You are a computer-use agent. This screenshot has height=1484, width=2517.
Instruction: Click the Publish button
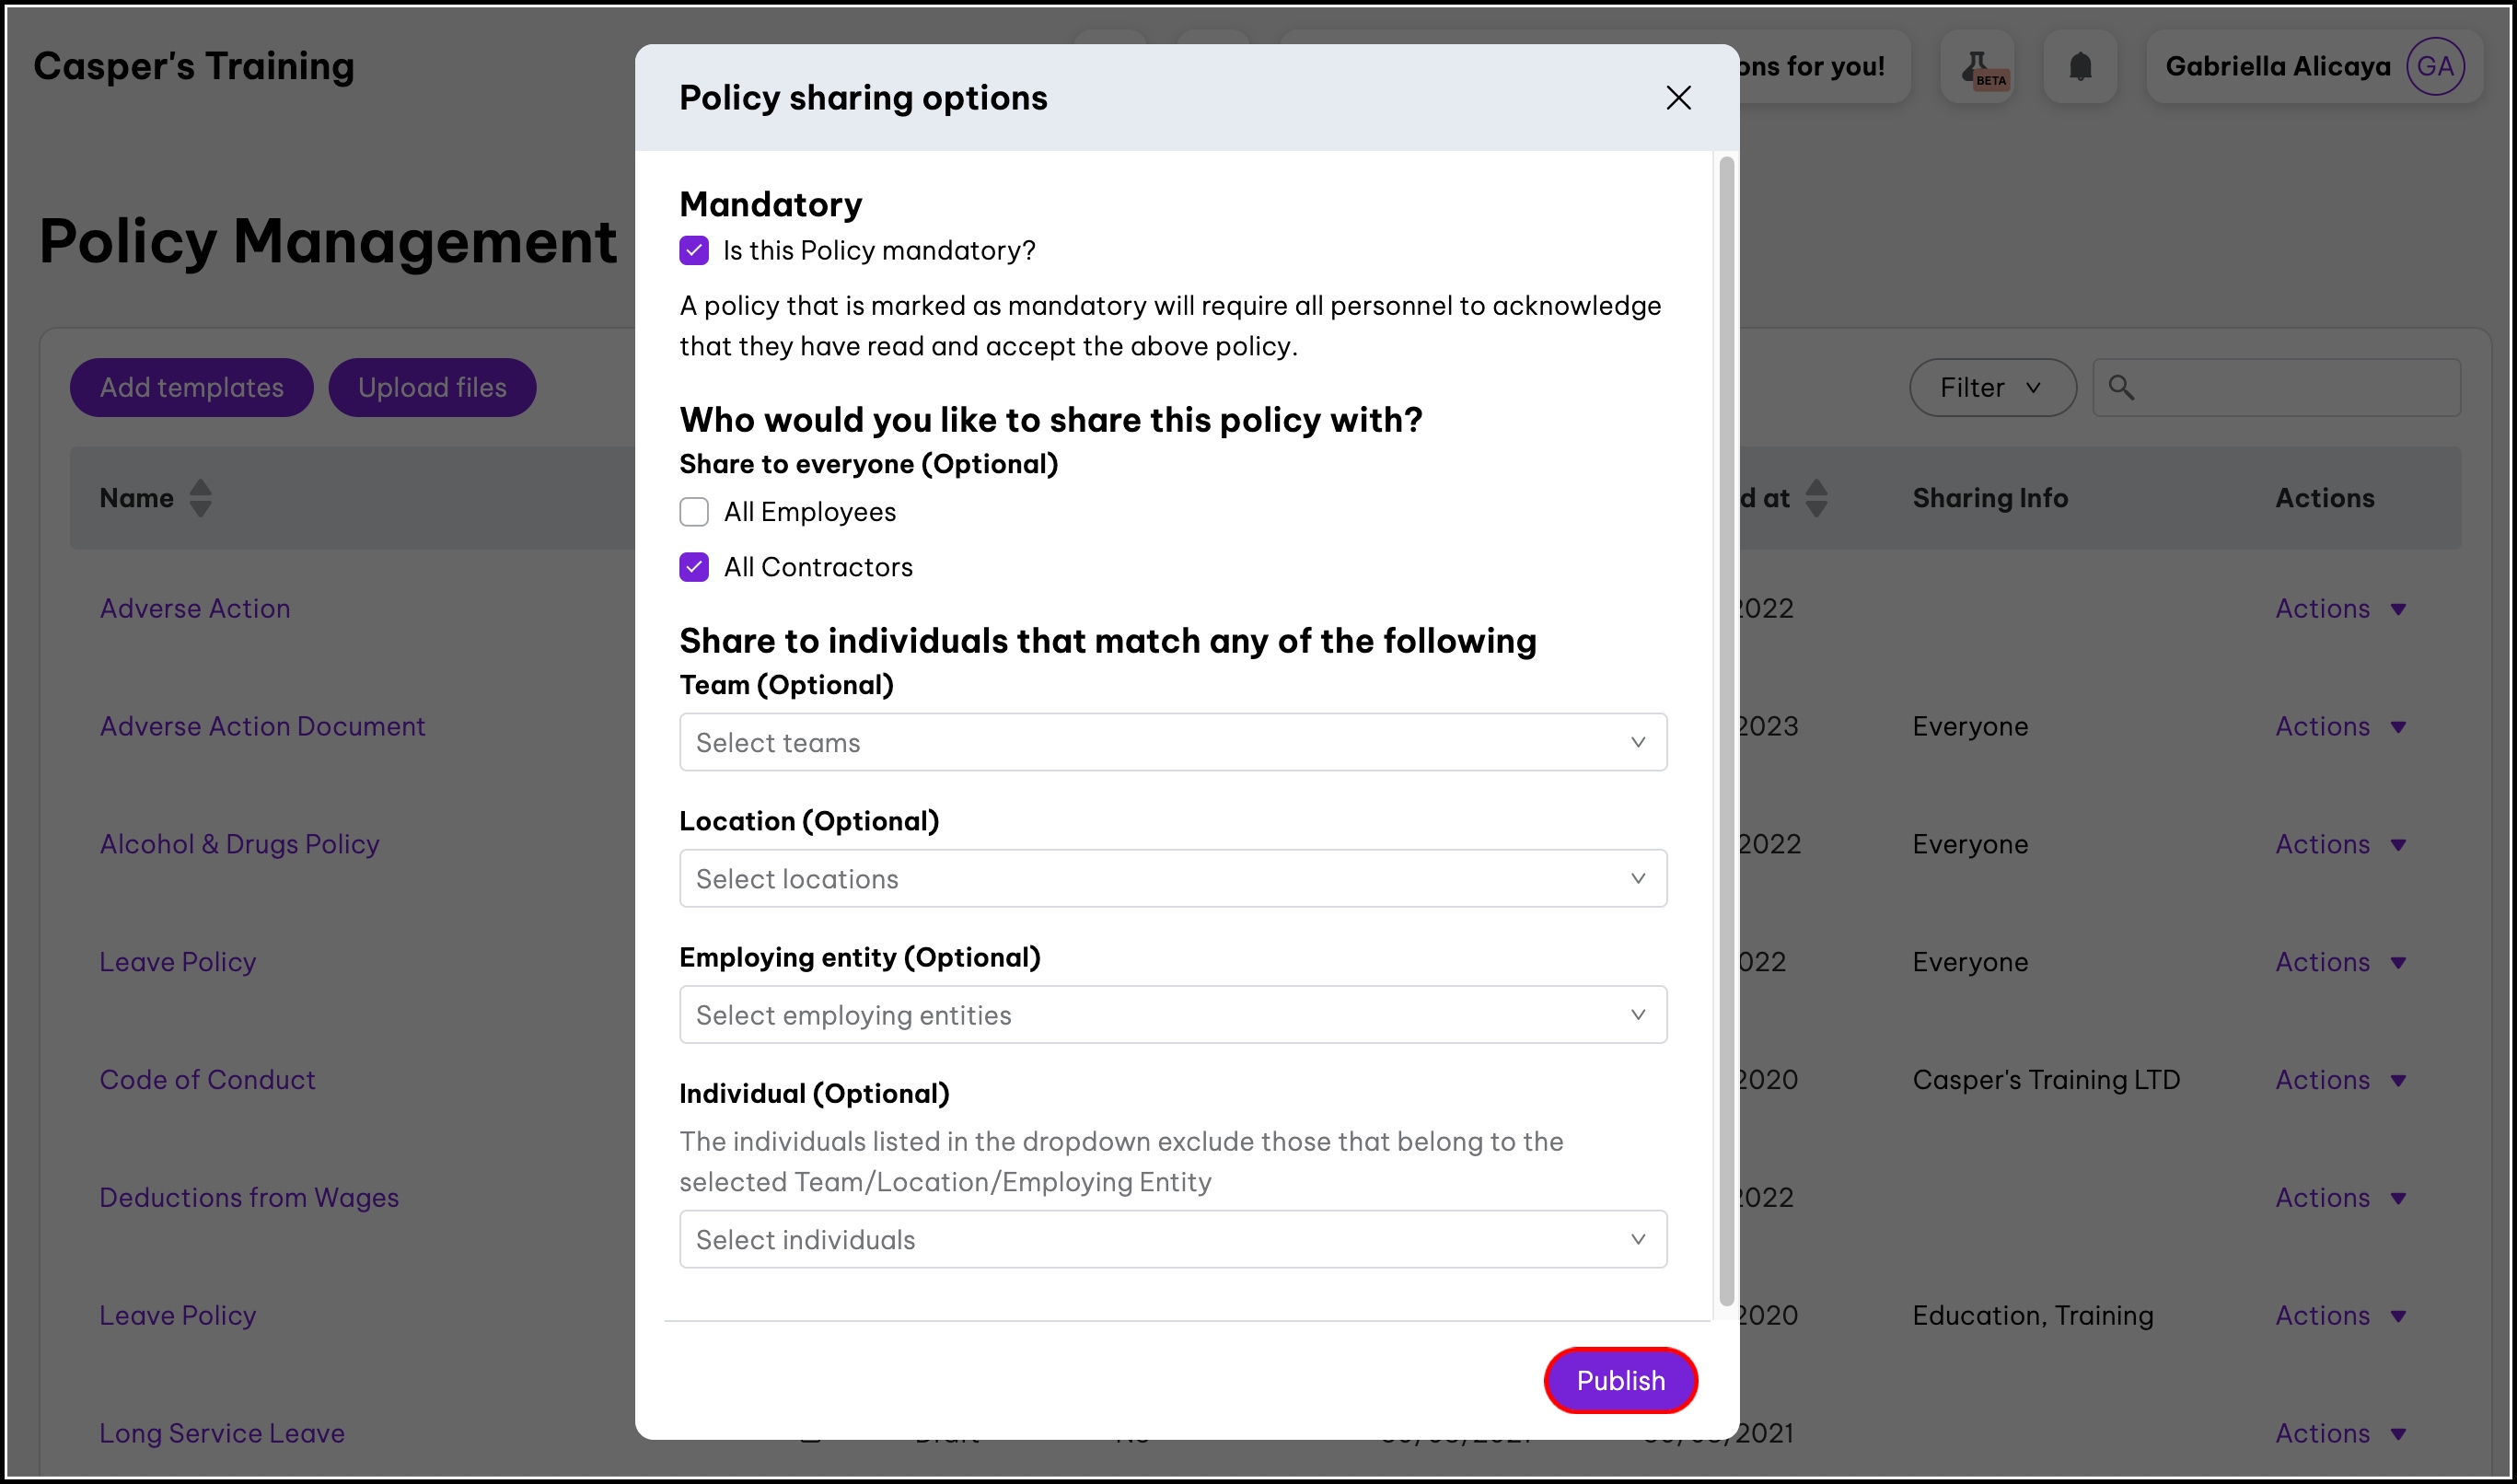1620,1380
